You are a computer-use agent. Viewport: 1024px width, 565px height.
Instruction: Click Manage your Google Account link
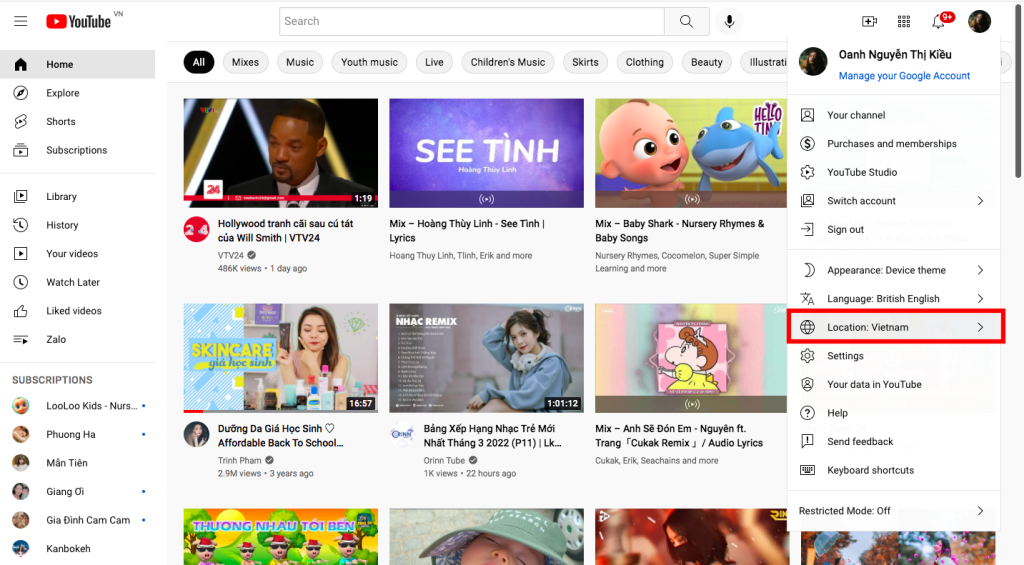click(904, 76)
